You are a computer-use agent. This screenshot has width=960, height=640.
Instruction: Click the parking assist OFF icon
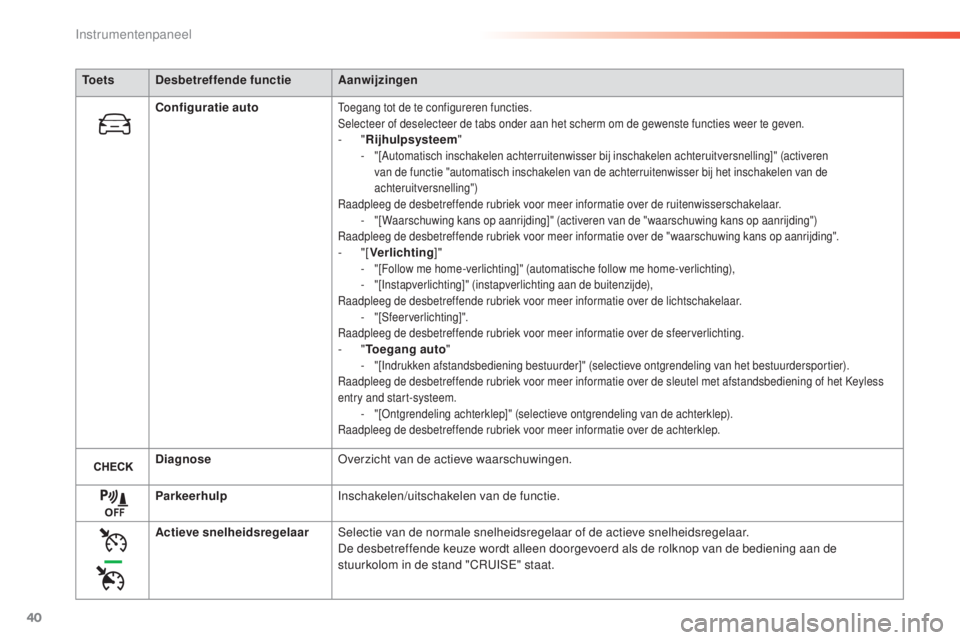point(114,503)
